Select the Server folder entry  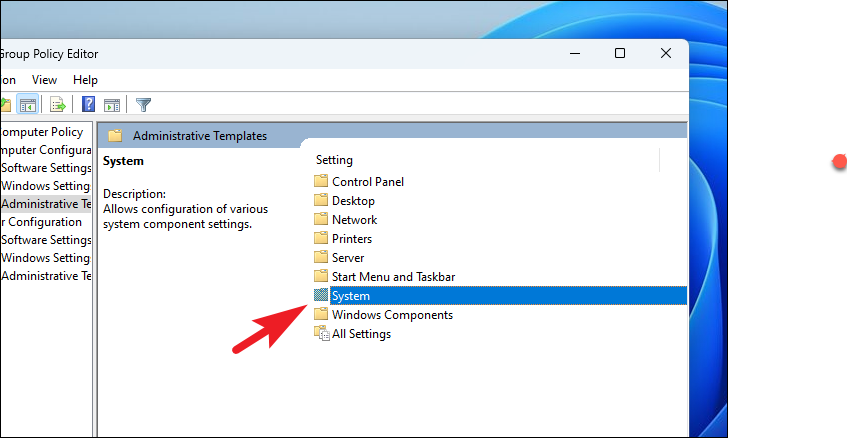(x=339, y=258)
